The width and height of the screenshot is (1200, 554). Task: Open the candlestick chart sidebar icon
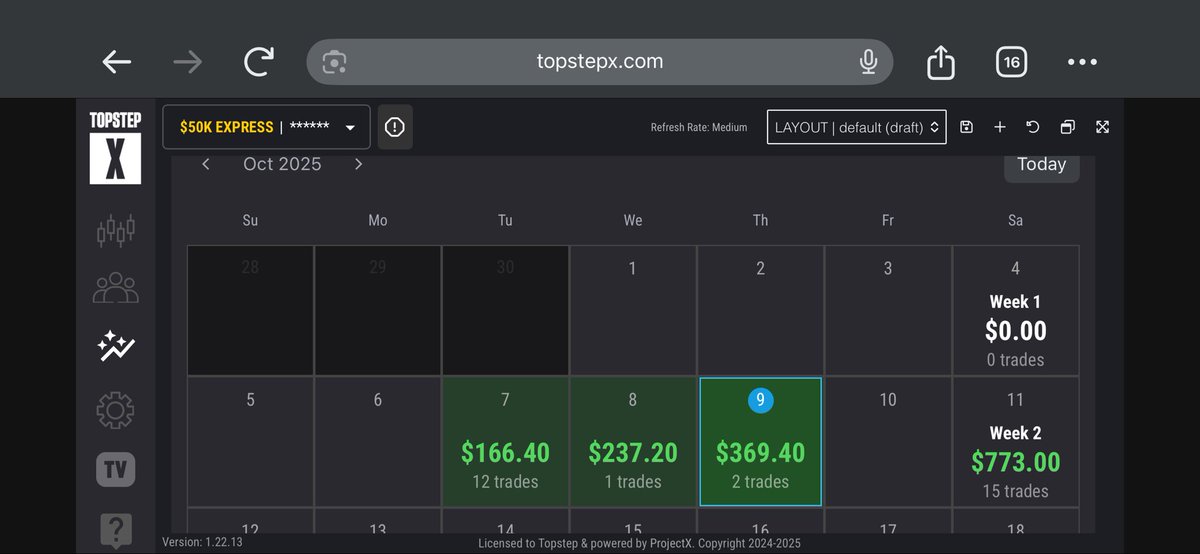click(x=115, y=231)
